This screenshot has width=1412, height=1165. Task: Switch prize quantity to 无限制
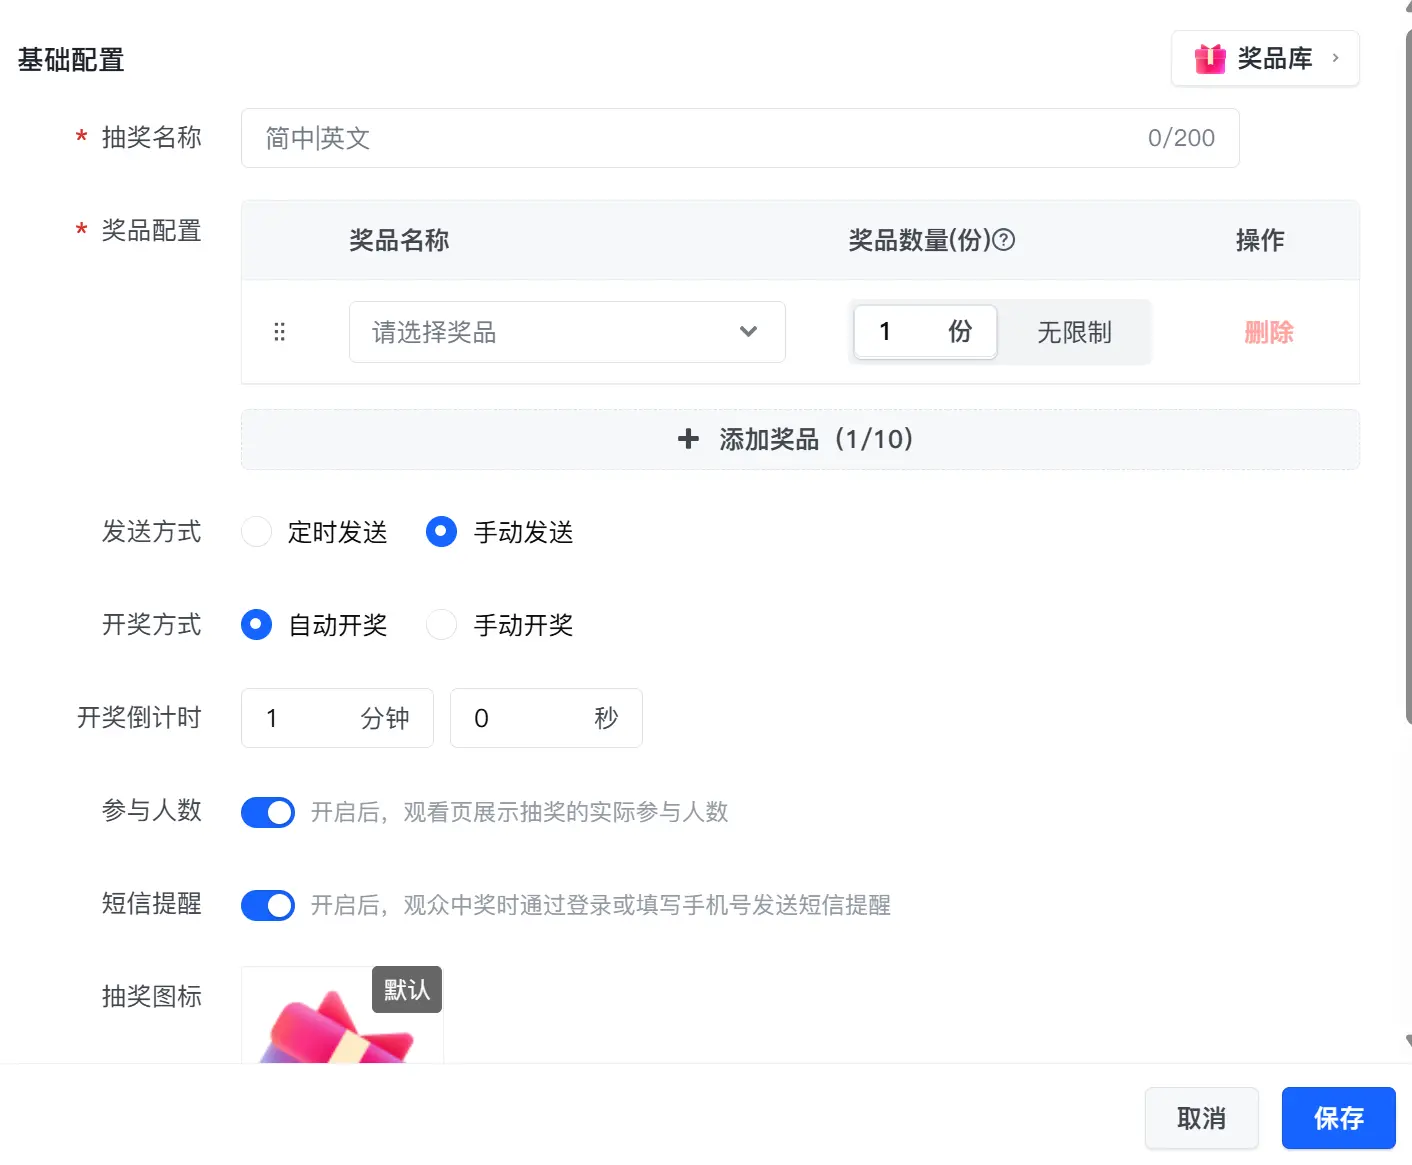point(1074,332)
